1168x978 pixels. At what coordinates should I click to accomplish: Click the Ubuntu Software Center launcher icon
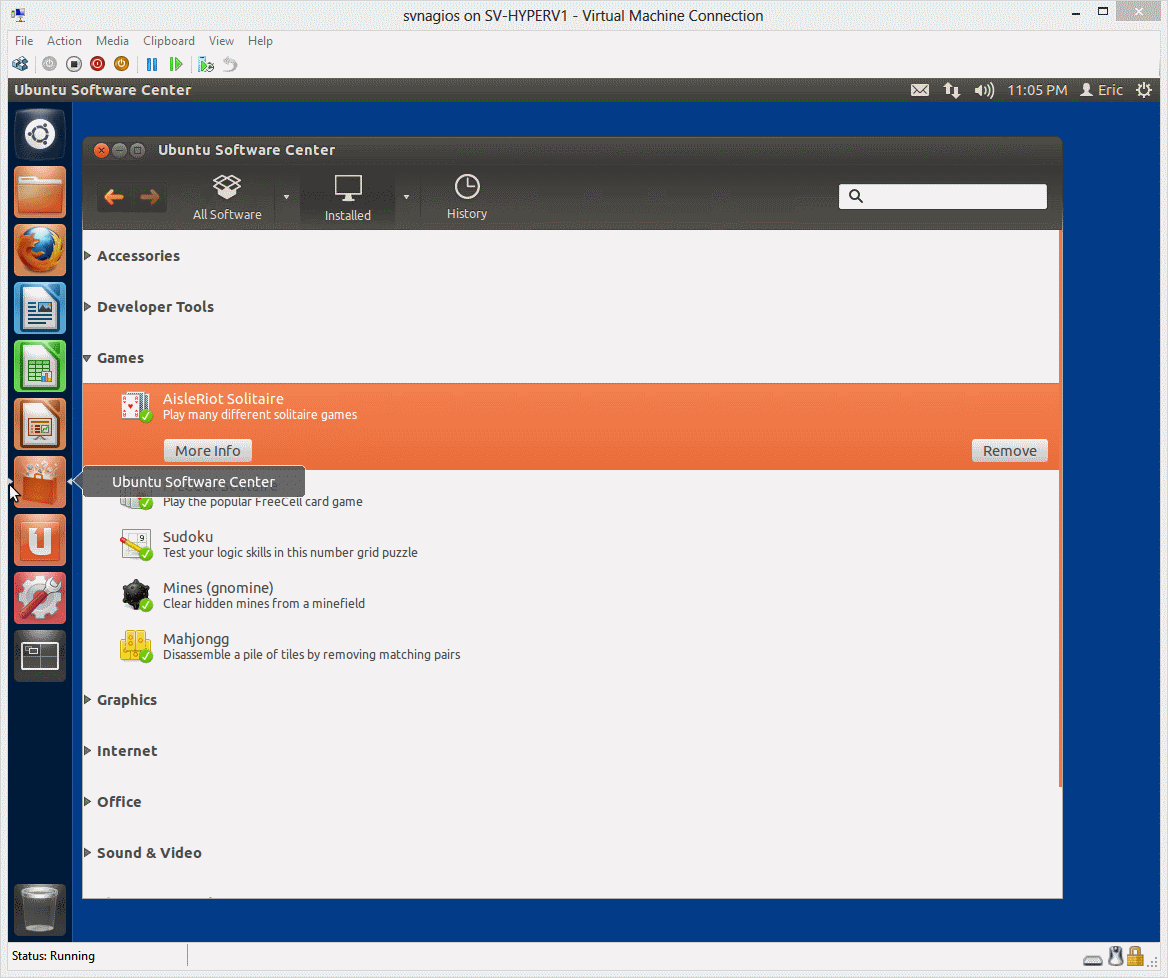39,483
